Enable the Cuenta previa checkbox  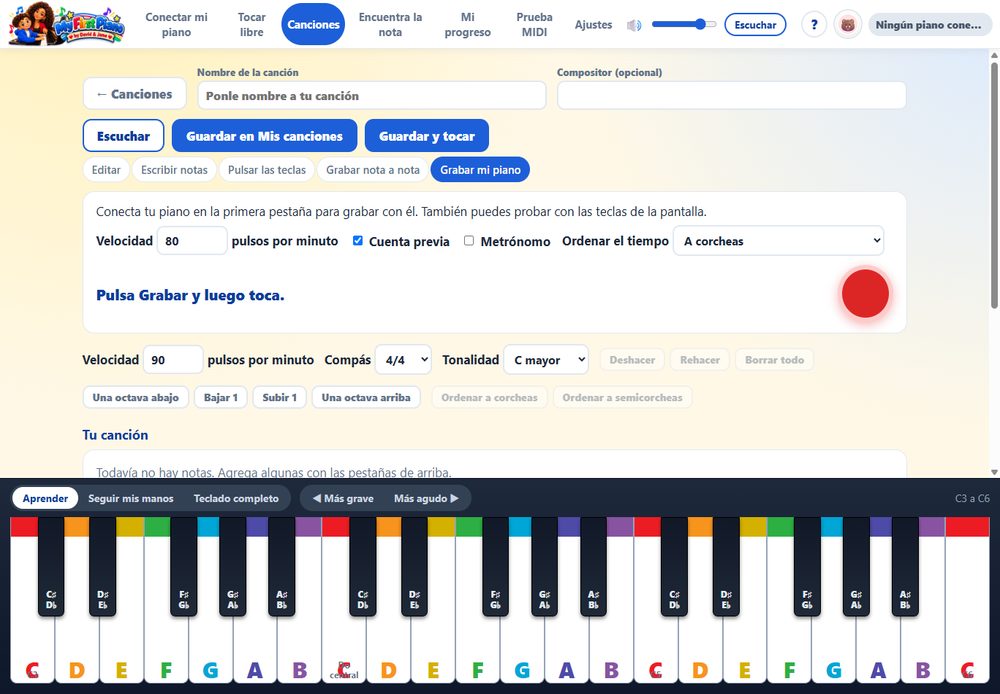358,240
